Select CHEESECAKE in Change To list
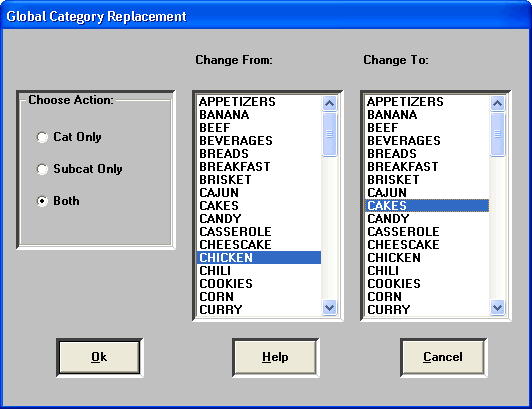 427,244
